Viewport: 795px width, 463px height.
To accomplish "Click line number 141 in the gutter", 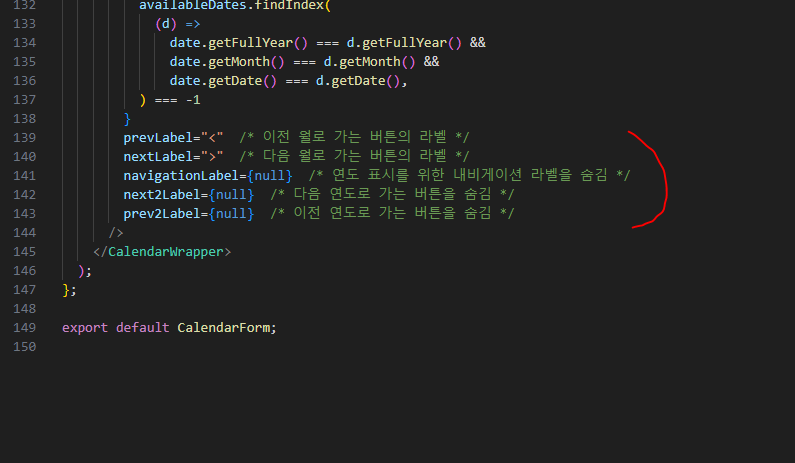I will click(24, 175).
